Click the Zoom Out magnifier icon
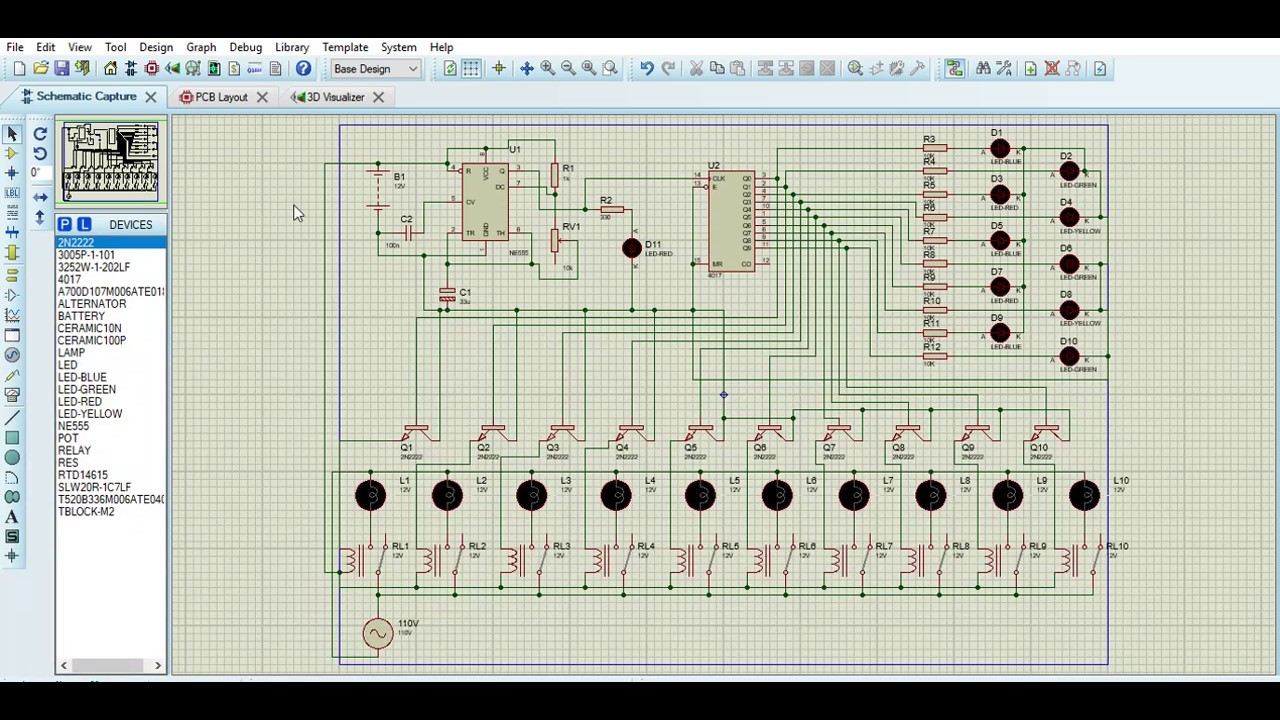 pyautogui.click(x=568, y=68)
